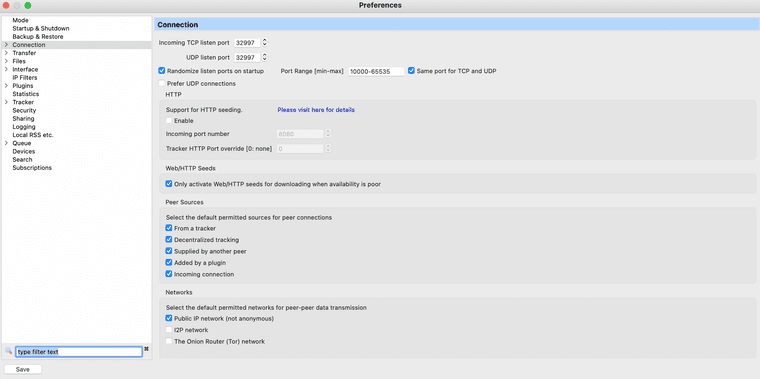
Task: Uncheck Same port for TCP and UDP
Action: tap(412, 70)
